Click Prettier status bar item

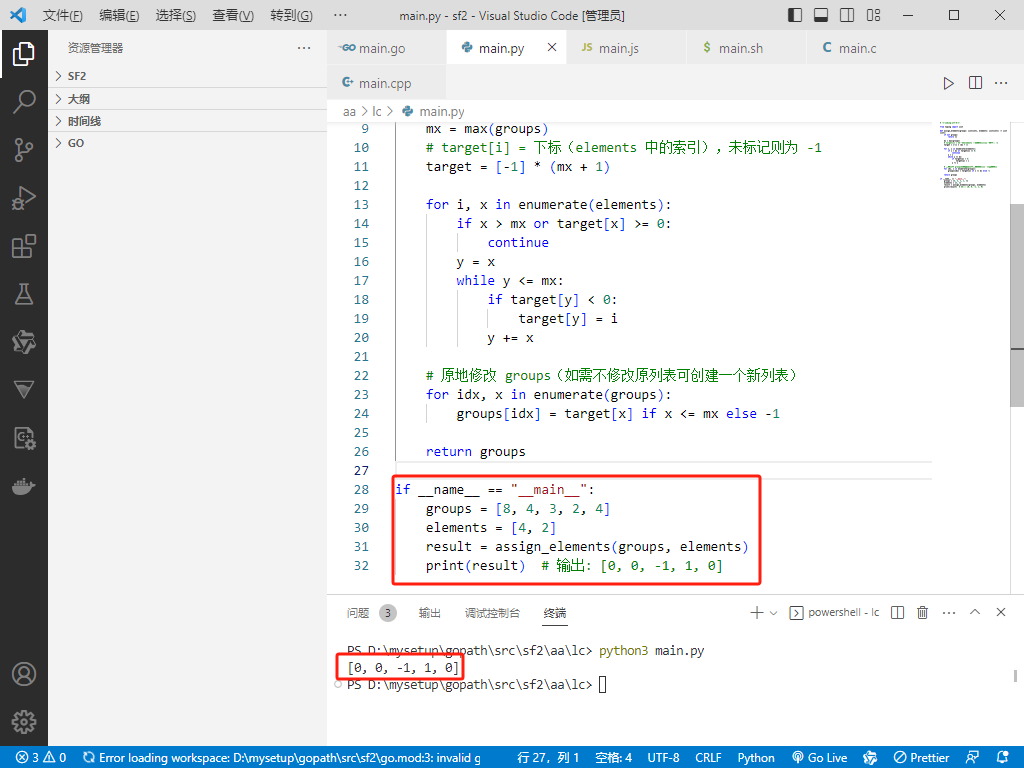pos(921,758)
